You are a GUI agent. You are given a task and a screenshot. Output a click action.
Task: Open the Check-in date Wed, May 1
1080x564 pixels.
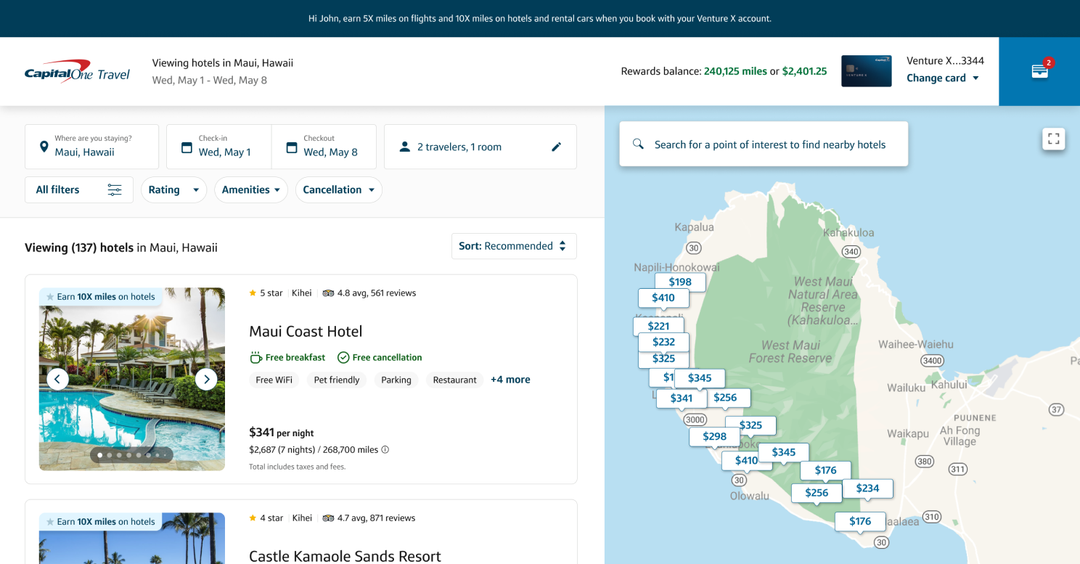coord(218,147)
